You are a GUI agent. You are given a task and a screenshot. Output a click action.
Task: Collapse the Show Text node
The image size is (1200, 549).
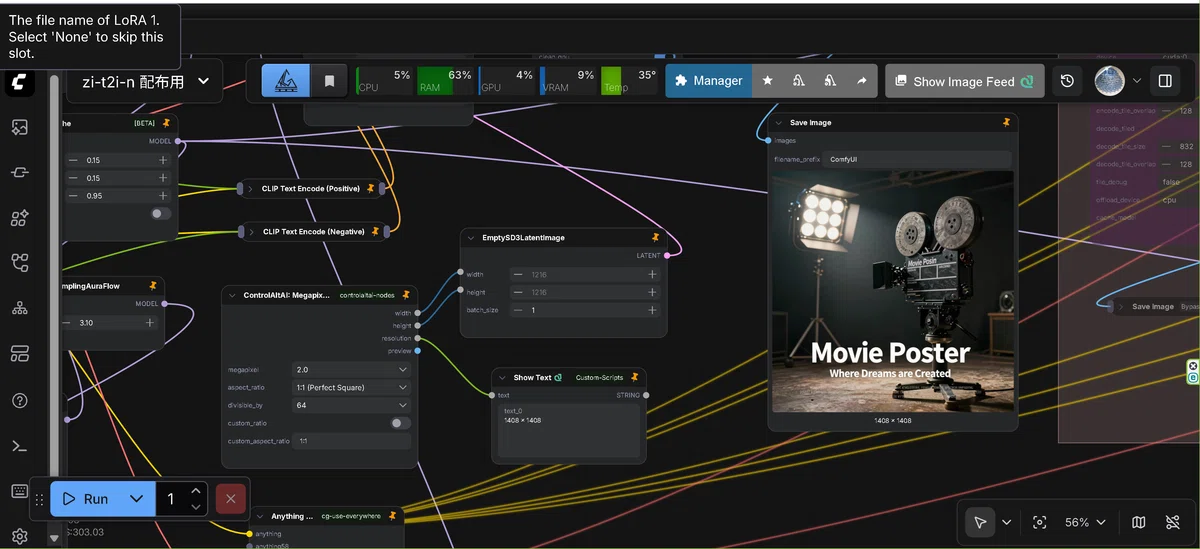(x=502, y=377)
